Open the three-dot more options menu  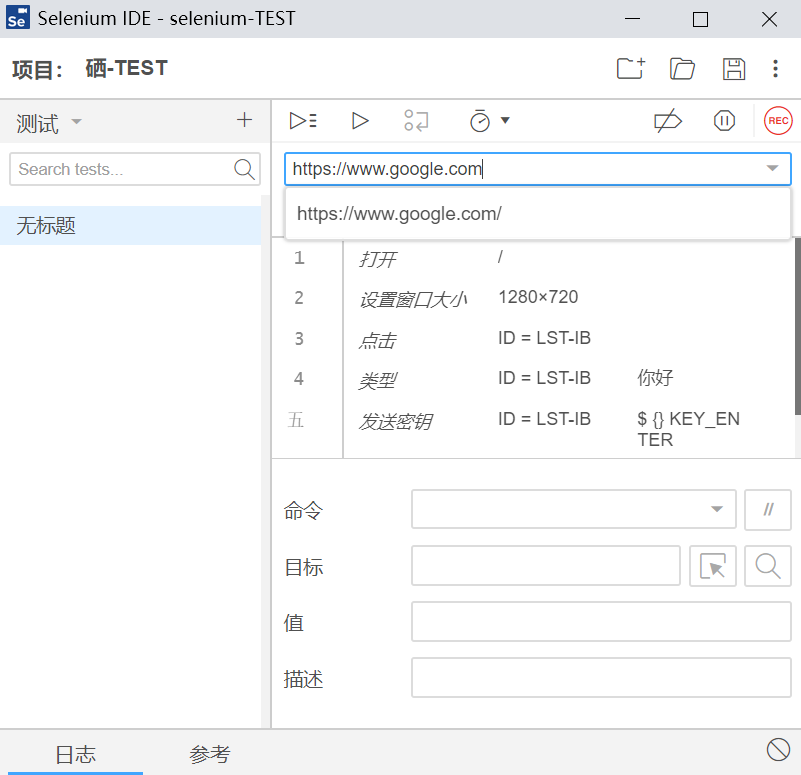tap(775, 69)
